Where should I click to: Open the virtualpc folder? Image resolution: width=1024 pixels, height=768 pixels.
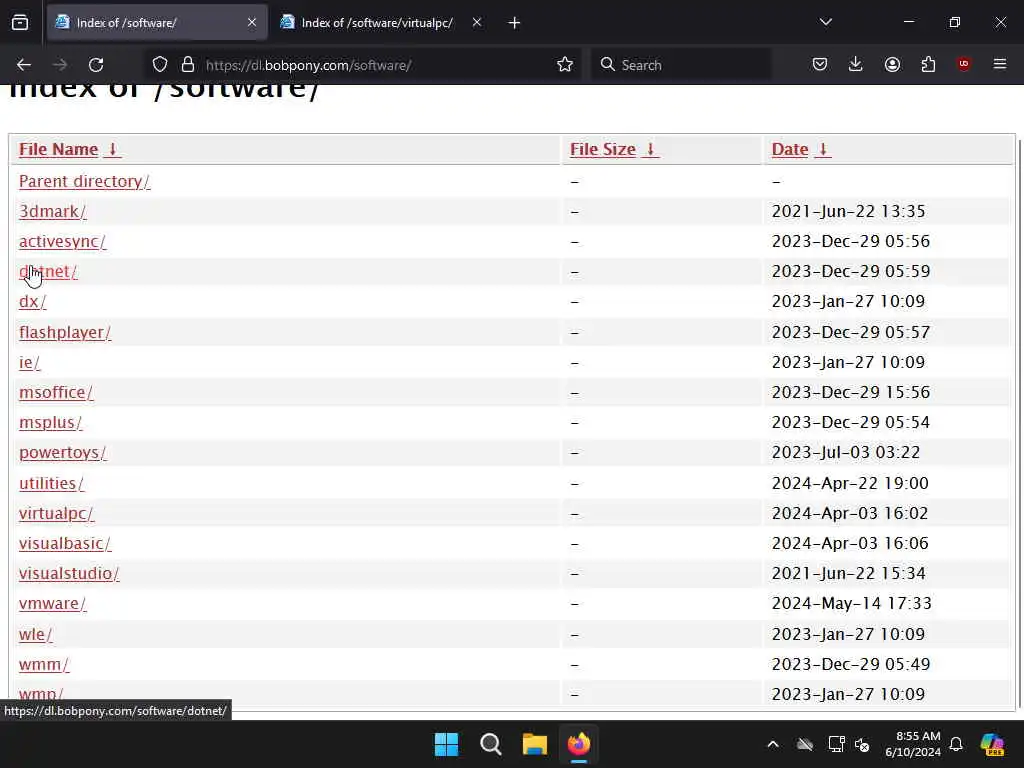click(x=56, y=513)
